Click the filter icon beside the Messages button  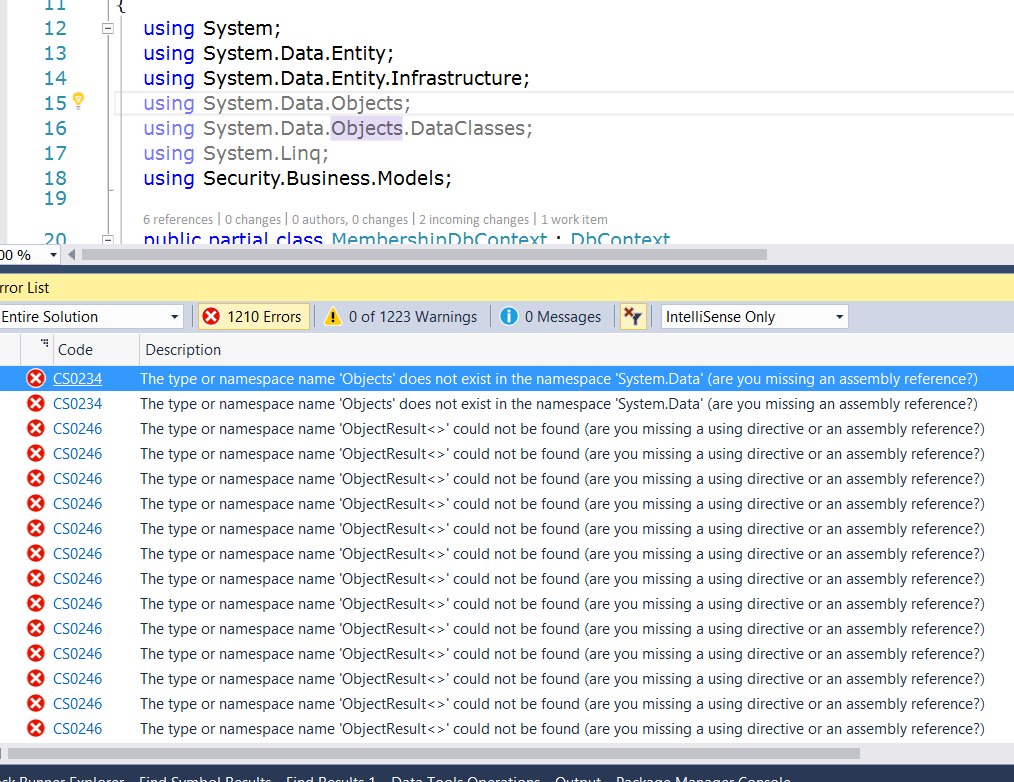(x=634, y=316)
